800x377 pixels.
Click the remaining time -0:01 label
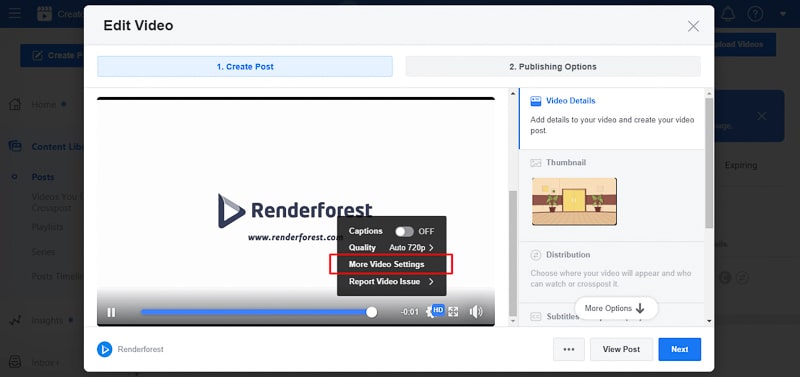[x=410, y=312]
